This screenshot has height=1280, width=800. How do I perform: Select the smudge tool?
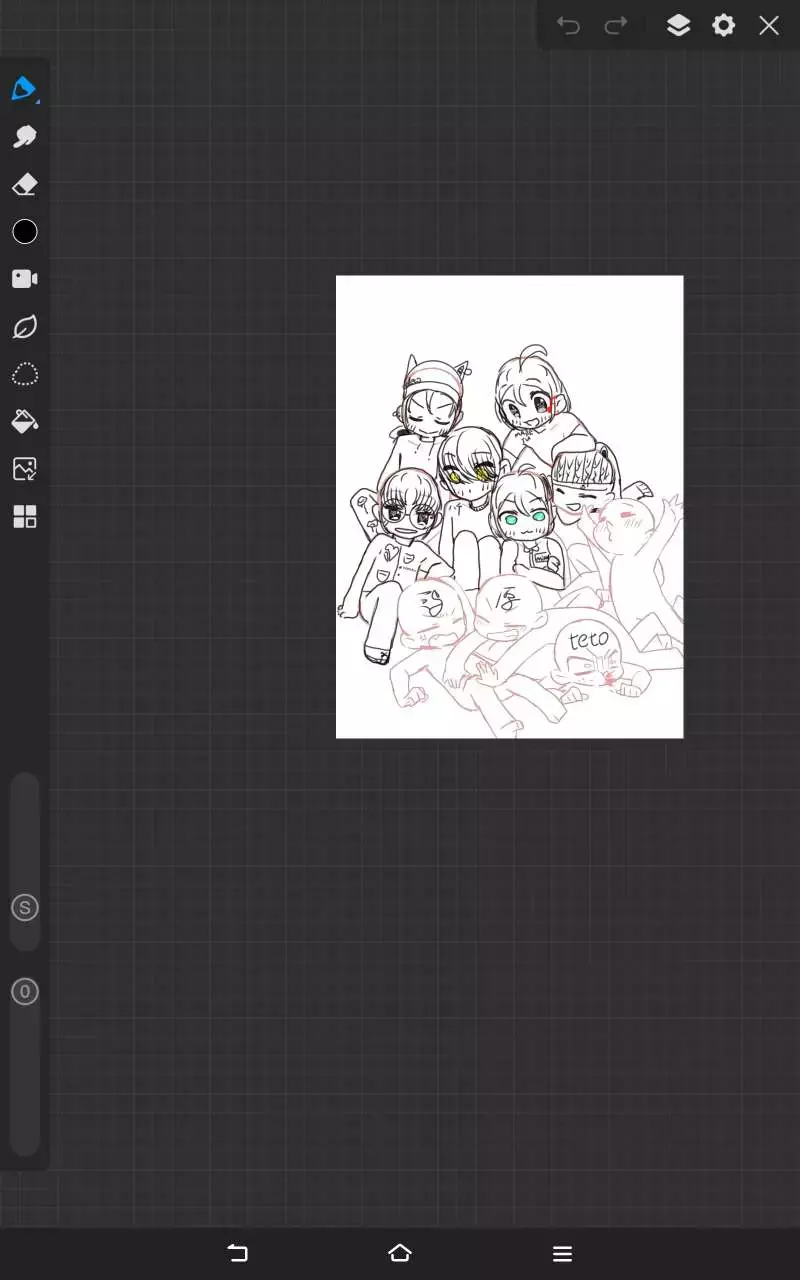coord(24,137)
